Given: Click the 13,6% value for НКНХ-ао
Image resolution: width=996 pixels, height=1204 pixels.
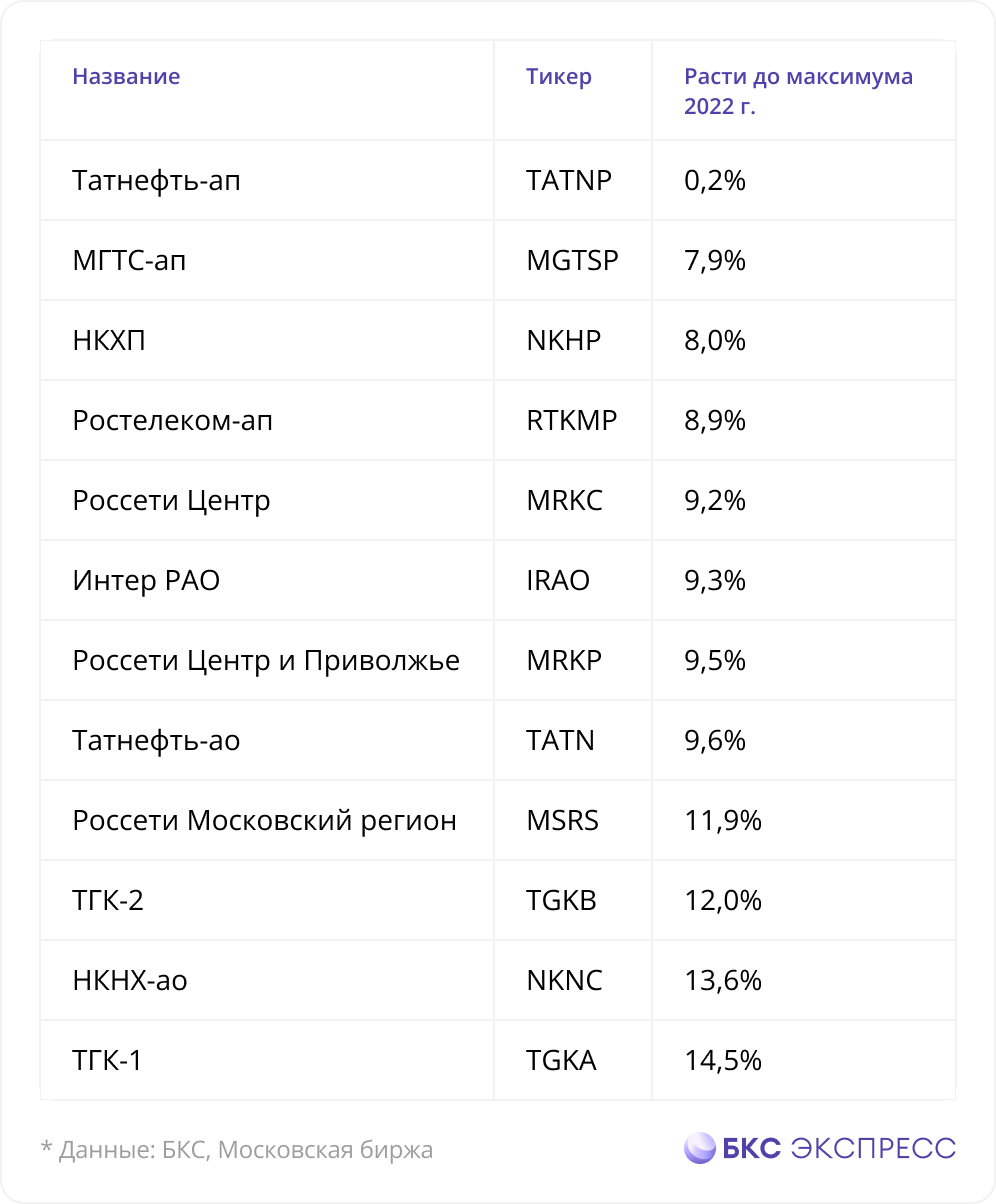Looking at the screenshot, I should pos(723,980).
